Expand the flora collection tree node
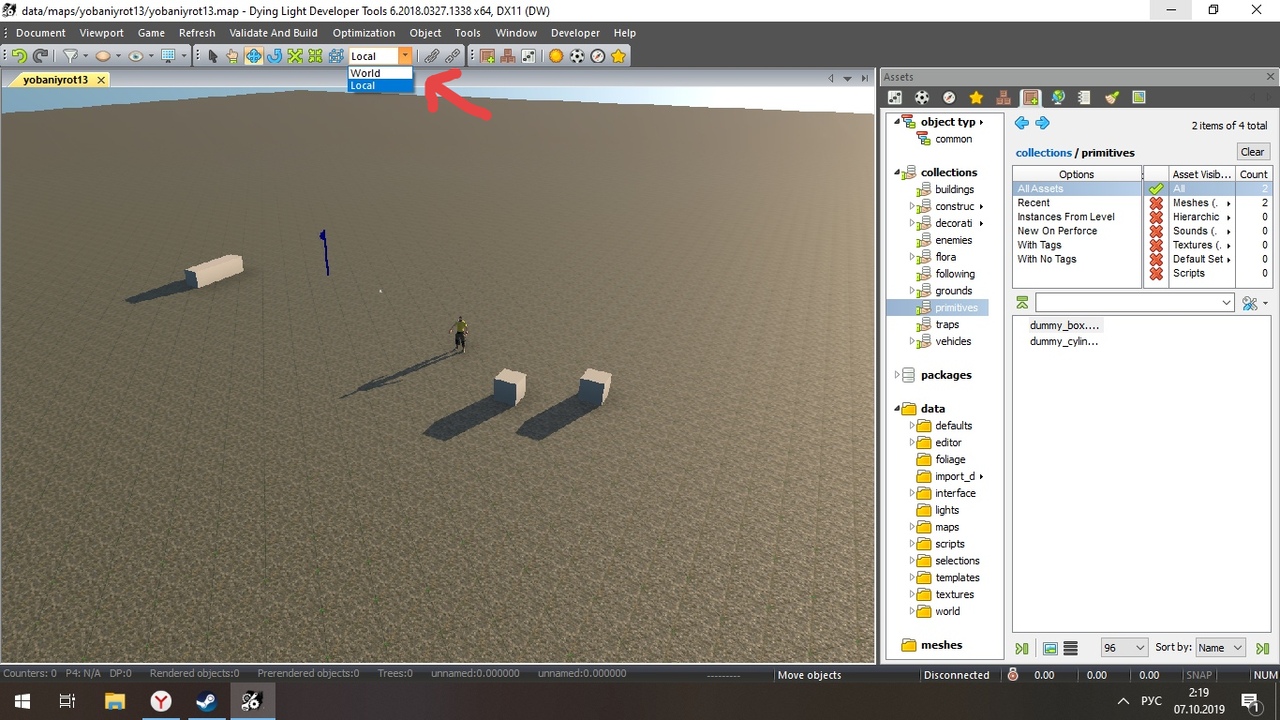1280x720 pixels. [x=912, y=257]
